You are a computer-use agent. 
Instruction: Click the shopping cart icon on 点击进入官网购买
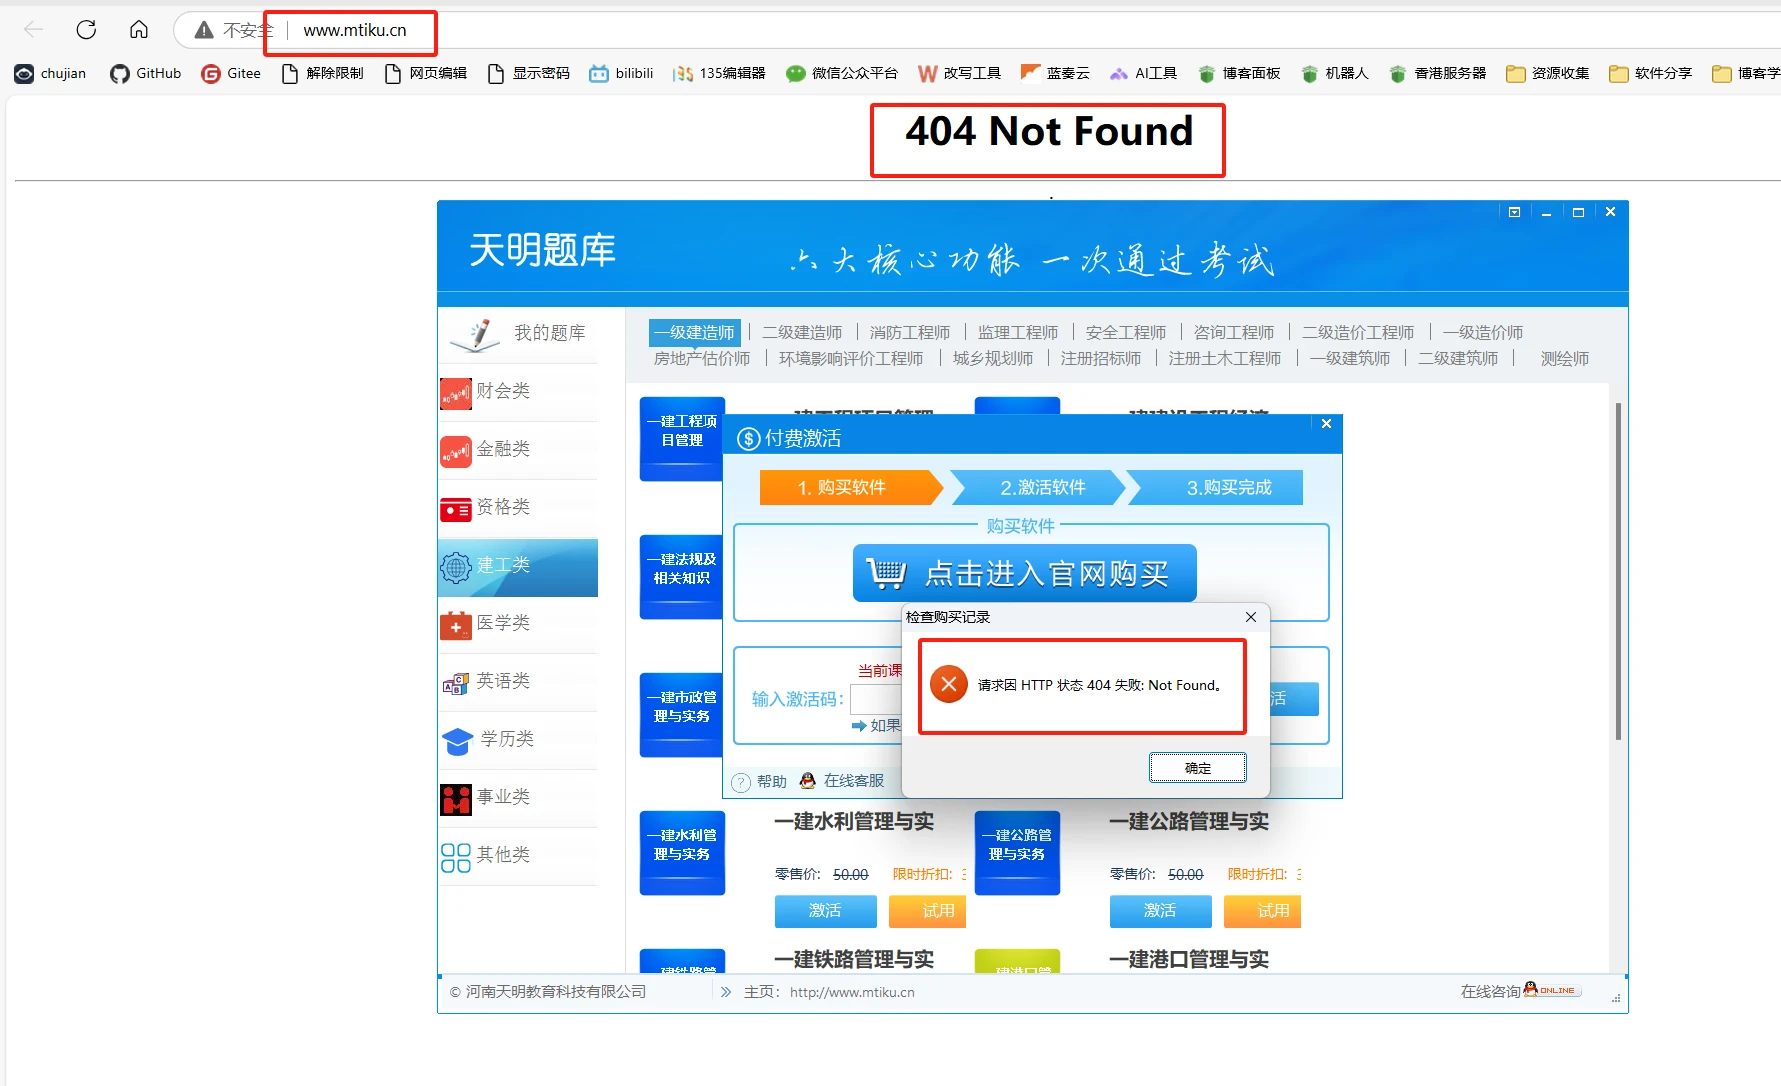pos(888,571)
